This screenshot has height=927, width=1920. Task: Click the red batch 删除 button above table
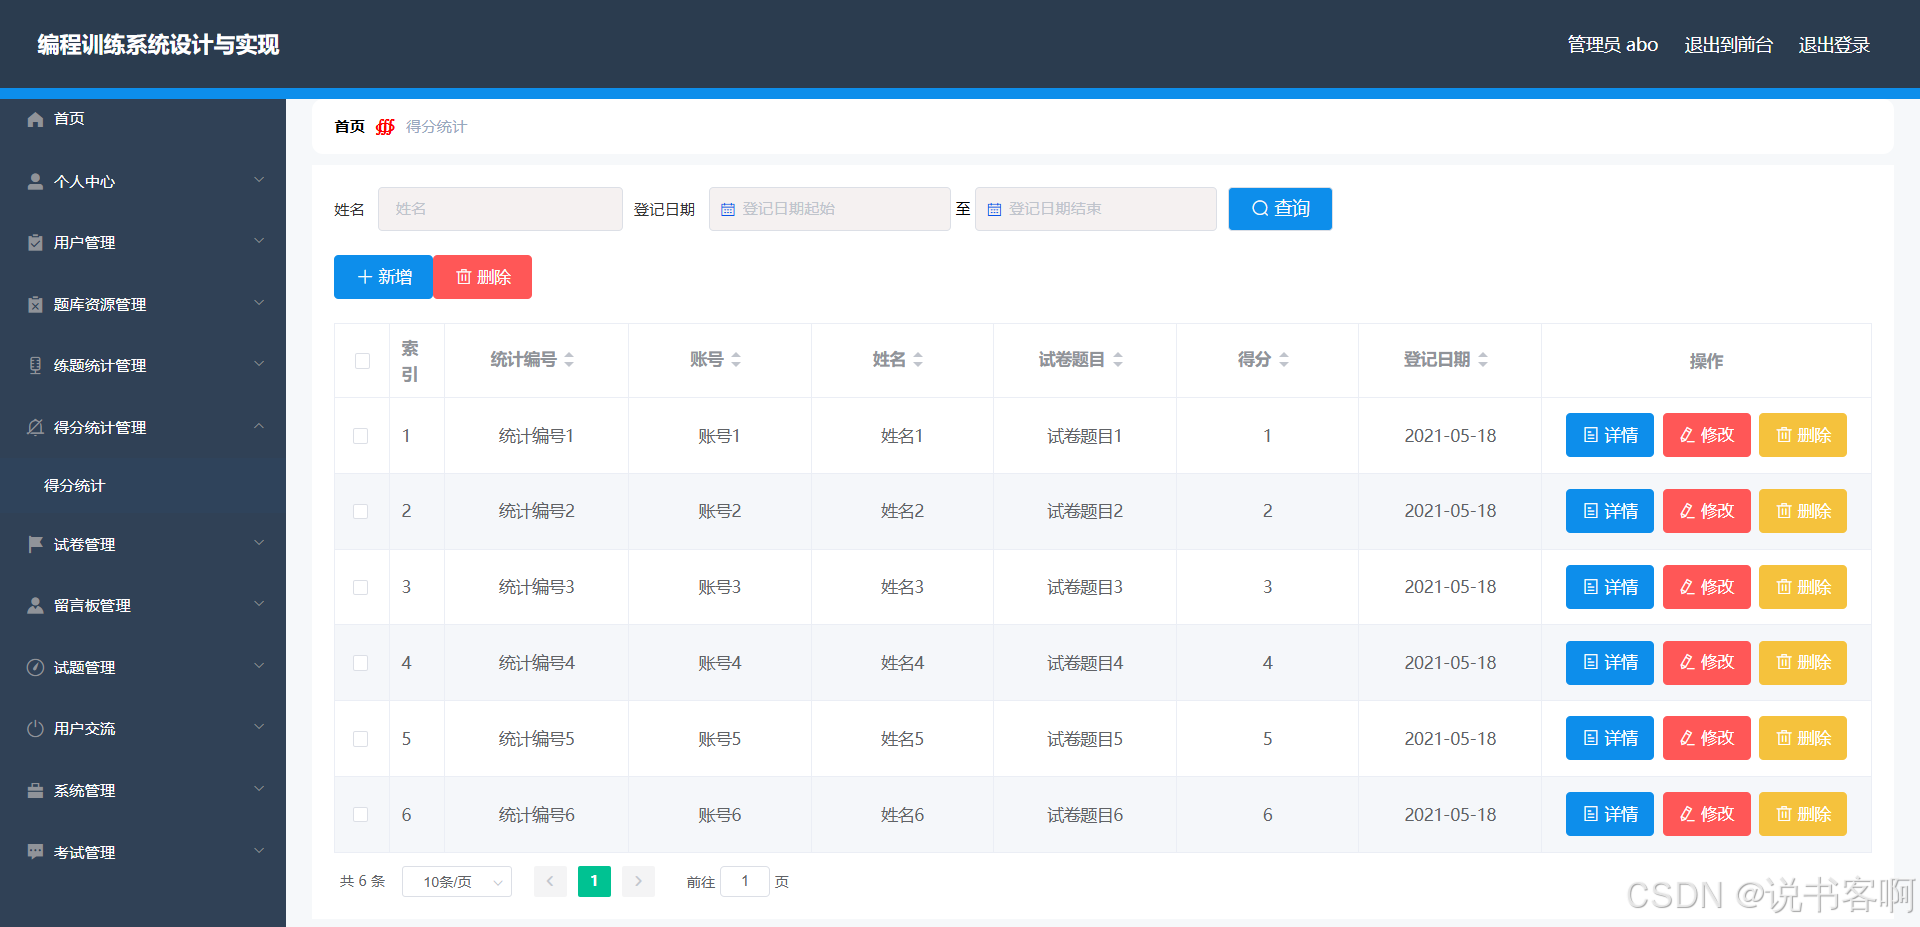(483, 277)
